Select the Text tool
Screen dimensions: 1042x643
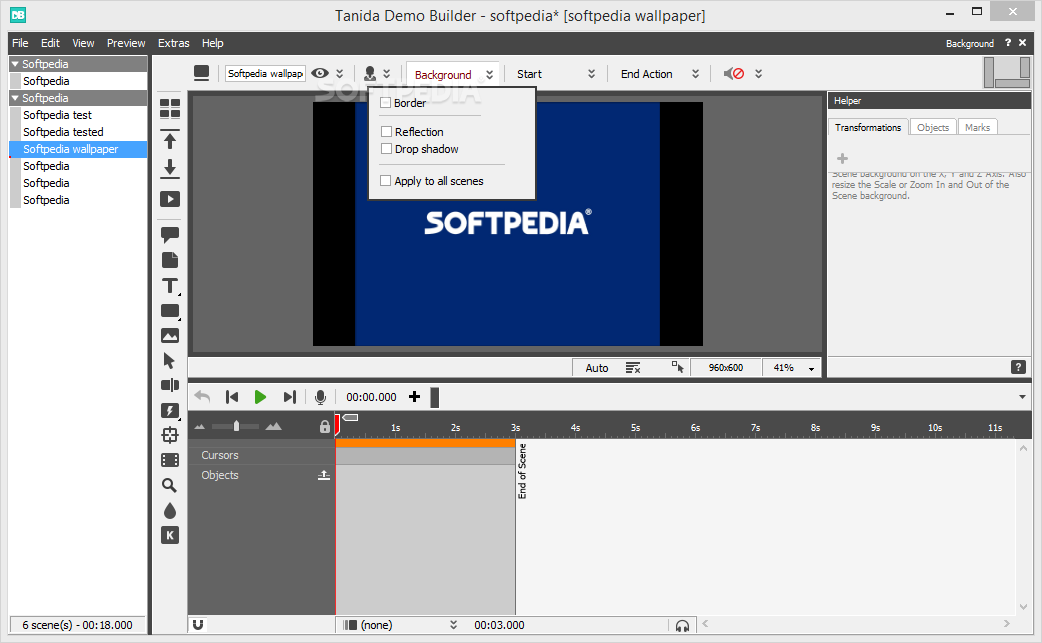pos(170,286)
